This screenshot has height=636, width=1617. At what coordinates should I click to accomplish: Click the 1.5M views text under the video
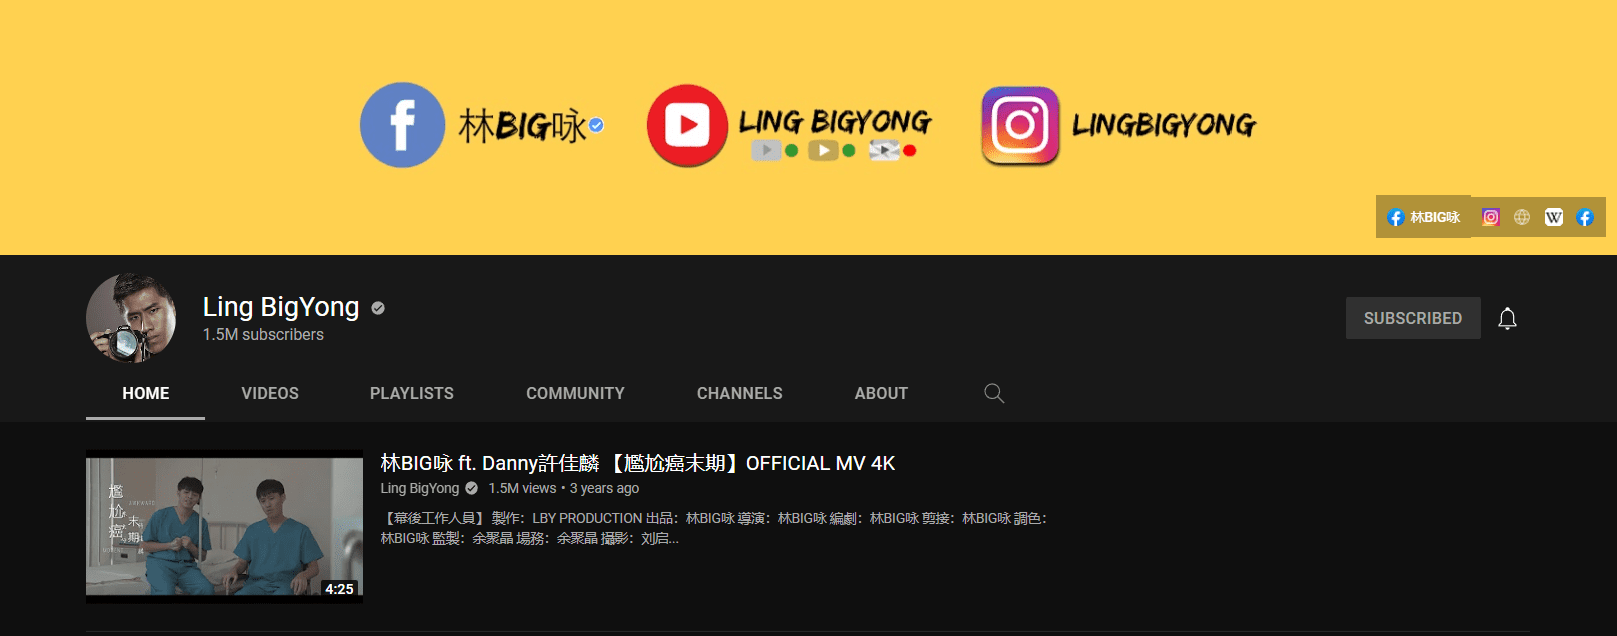pos(522,488)
